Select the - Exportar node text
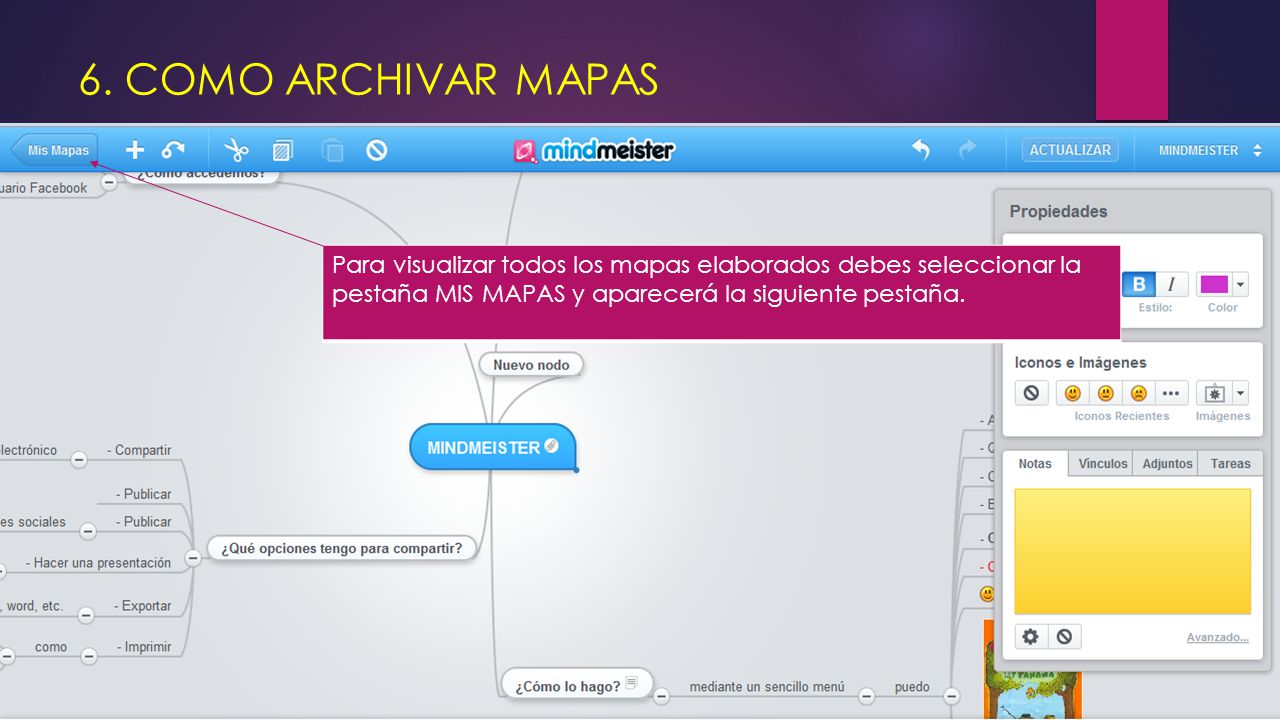The height and width of the screenshot is (720, 1280). pos(142,606)
